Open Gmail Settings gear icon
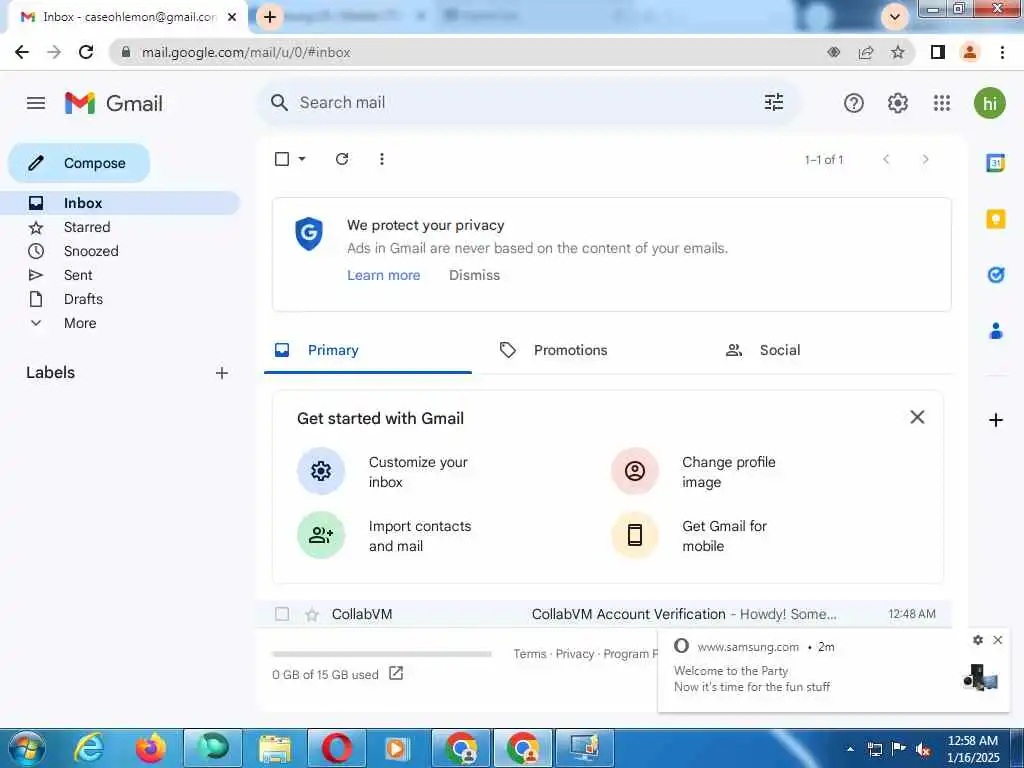 898,103
